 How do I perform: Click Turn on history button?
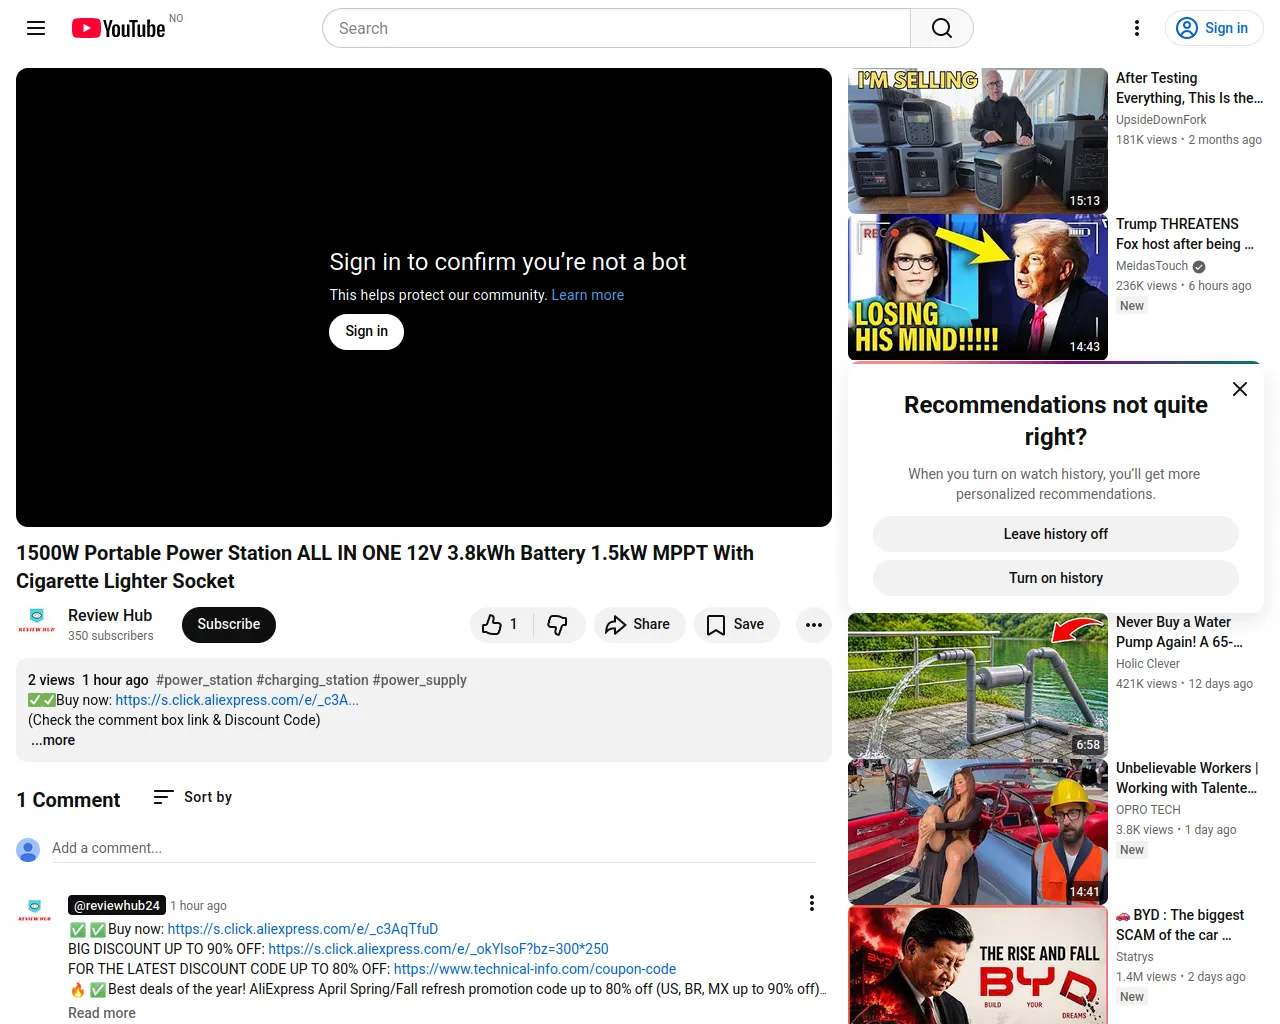[x=1056, y=578]
